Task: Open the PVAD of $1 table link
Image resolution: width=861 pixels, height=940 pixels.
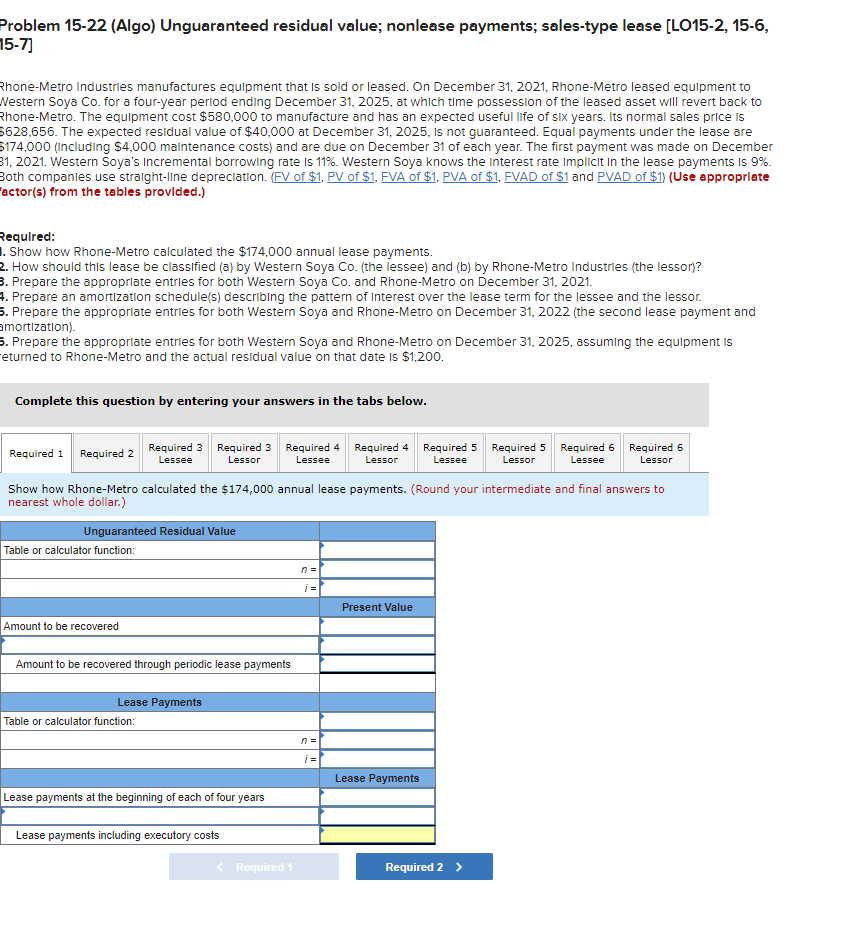Action: (629, 177)
